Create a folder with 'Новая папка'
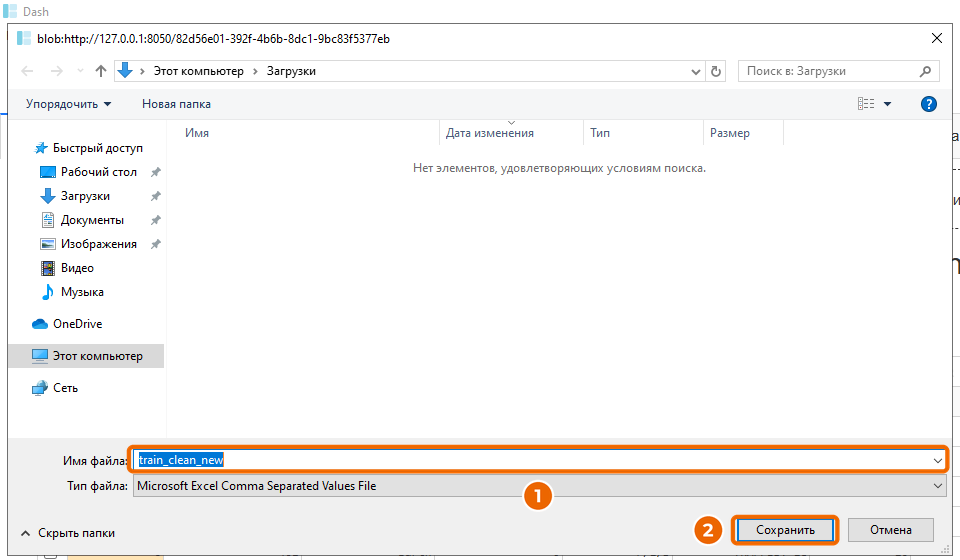The image size is (960, 560). [x=176, y=104]
